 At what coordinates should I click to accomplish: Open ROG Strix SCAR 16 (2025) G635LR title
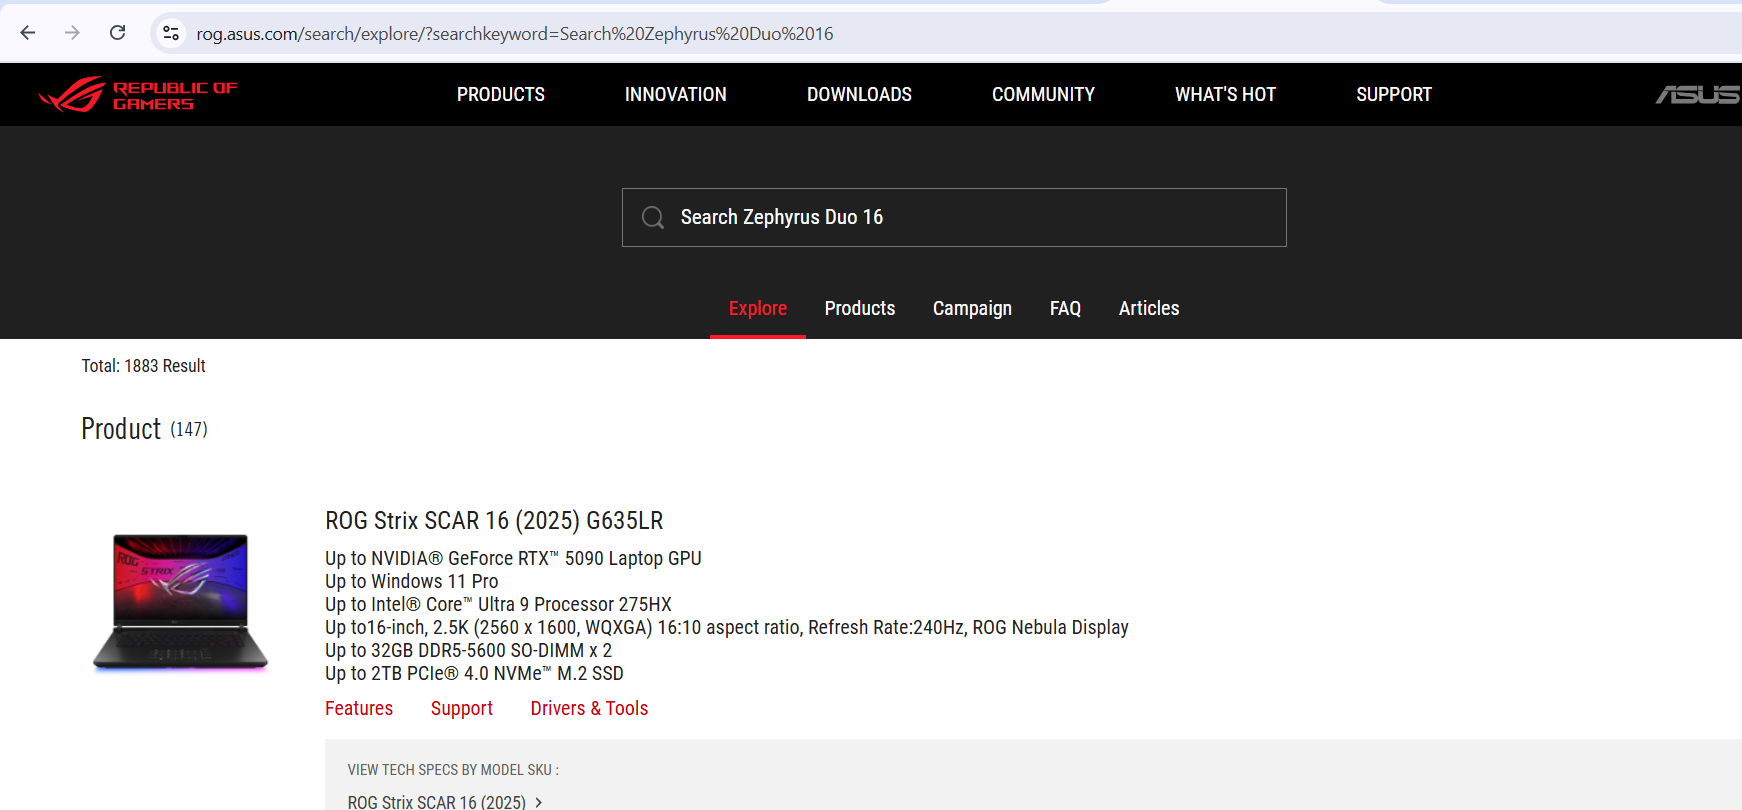[494, 520]
